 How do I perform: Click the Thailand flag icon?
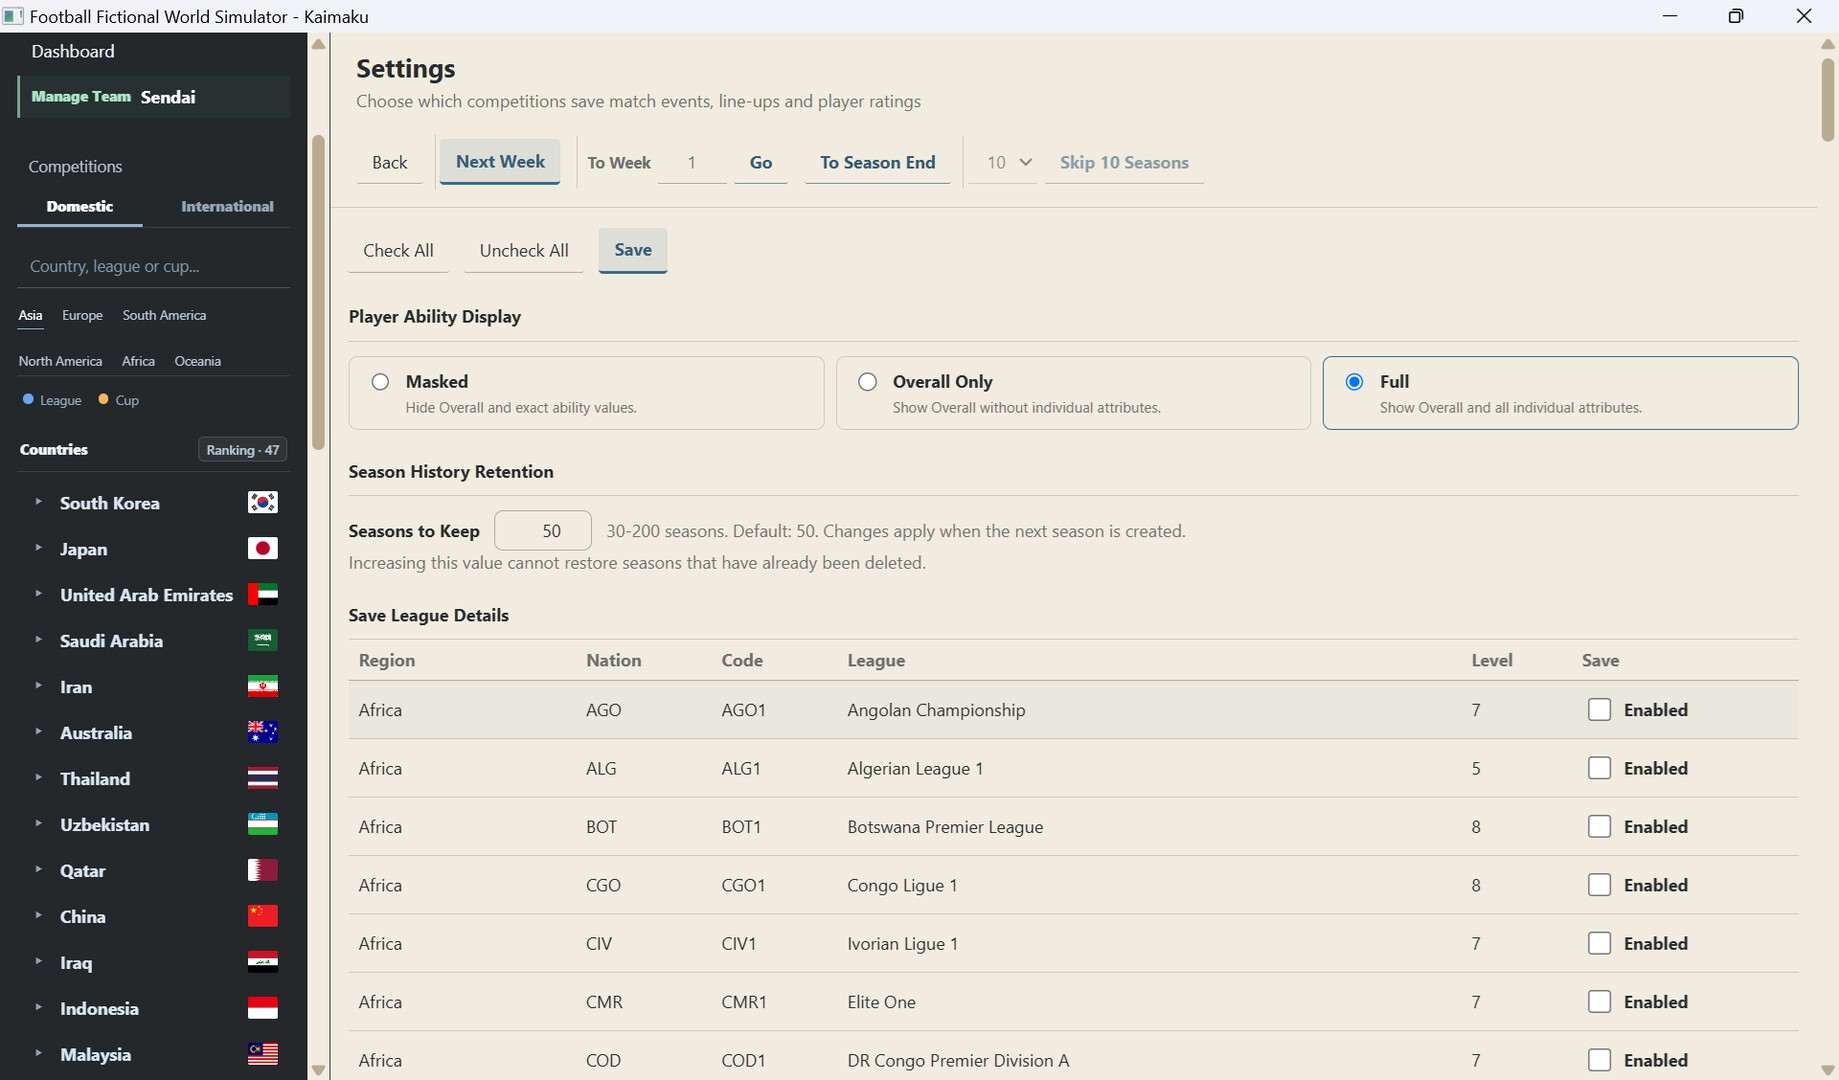262,778
